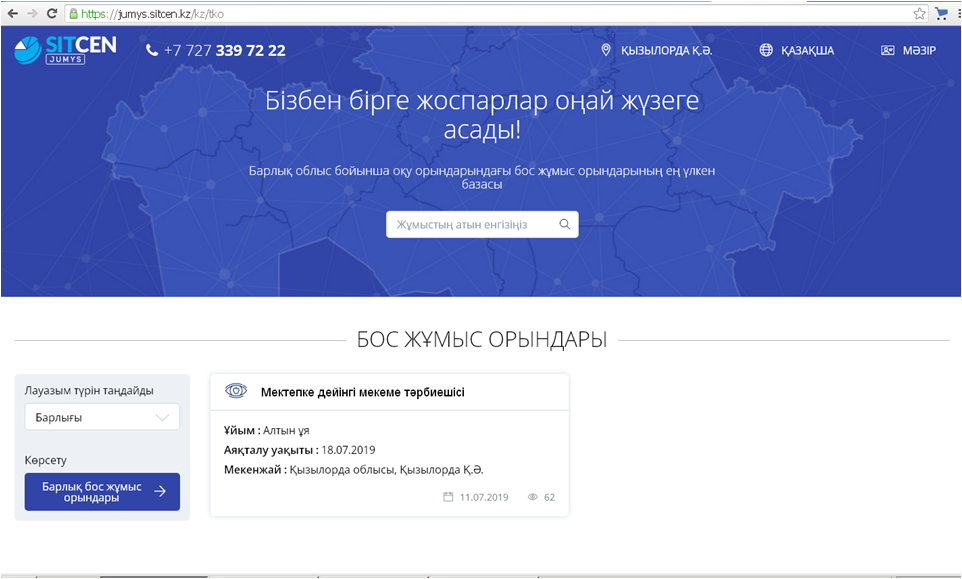Screen dimensions: 962x579
Task: Click the browser forward arrow
Action: [32, 13]
